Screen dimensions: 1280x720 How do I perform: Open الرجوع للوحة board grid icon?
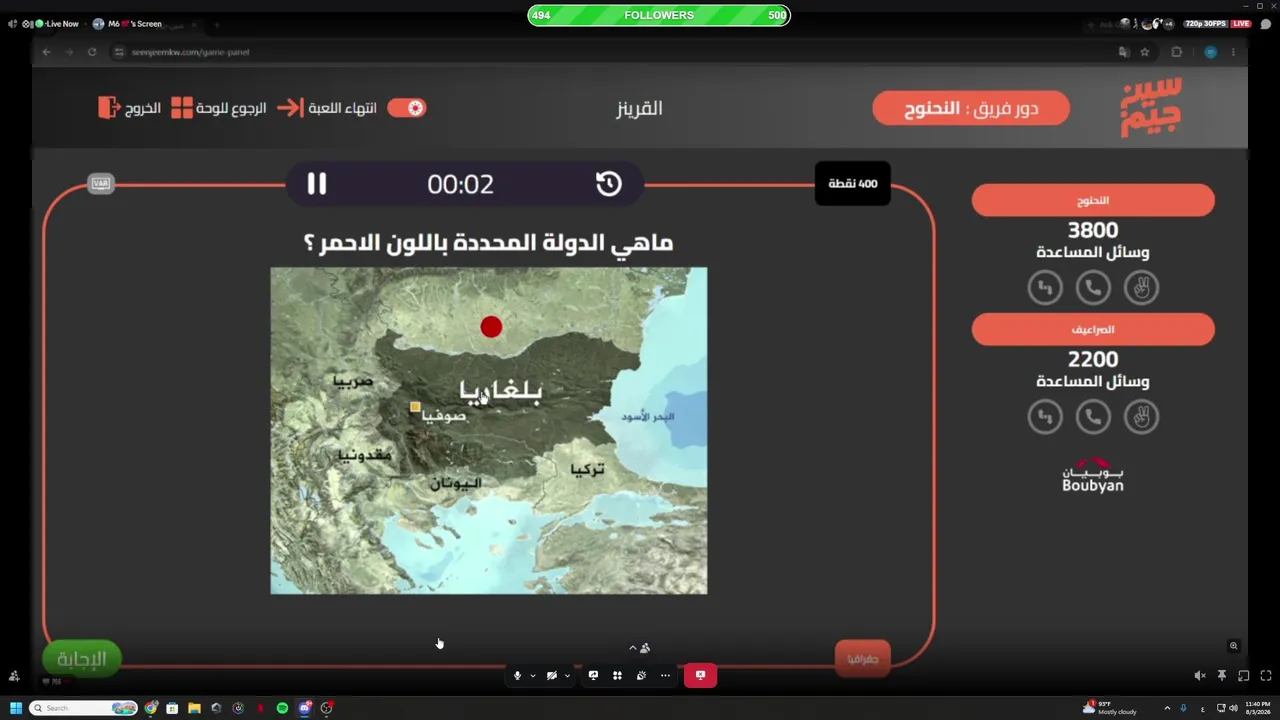tap(182, 108)
